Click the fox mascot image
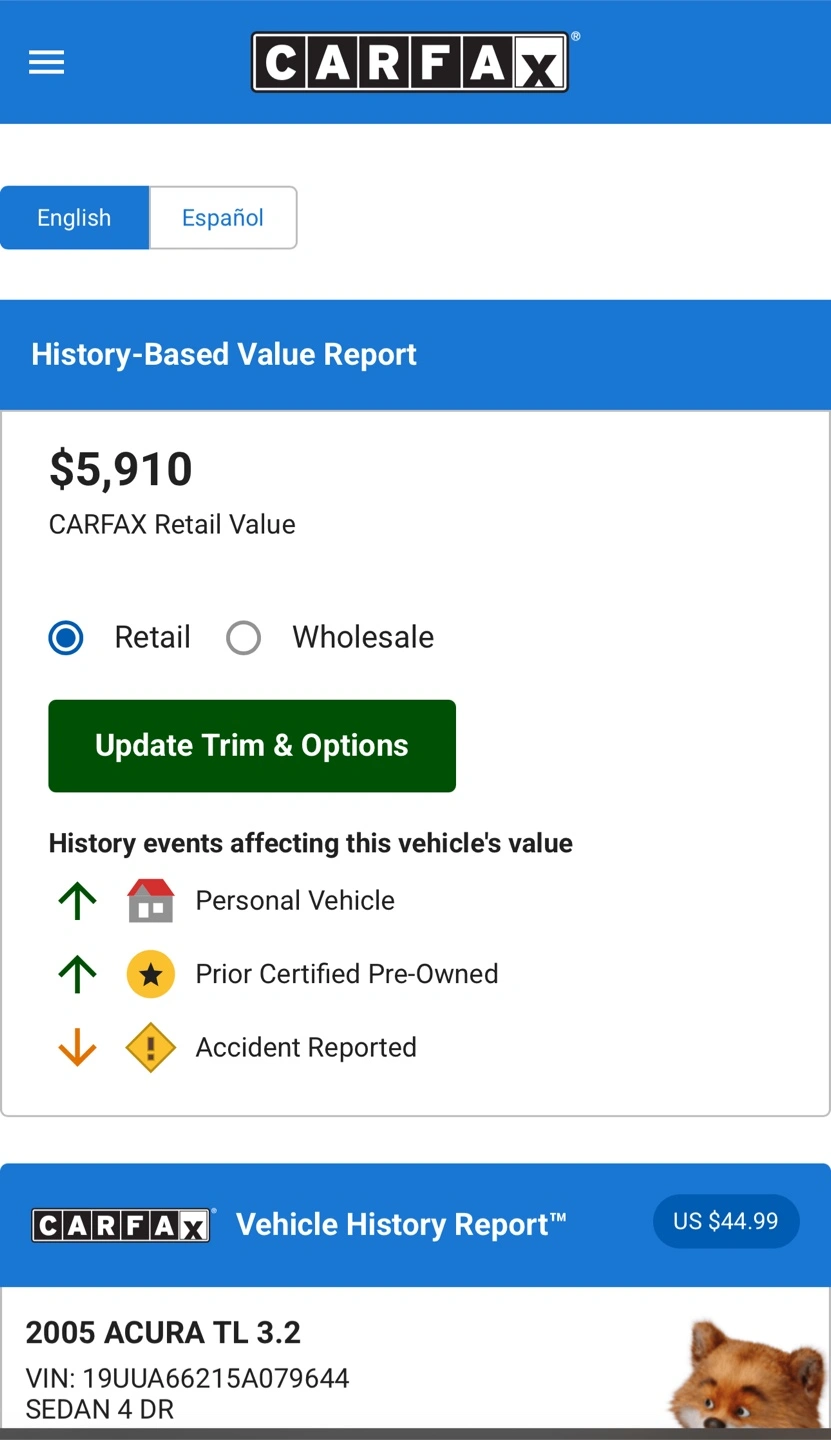 coord(748,1375)
